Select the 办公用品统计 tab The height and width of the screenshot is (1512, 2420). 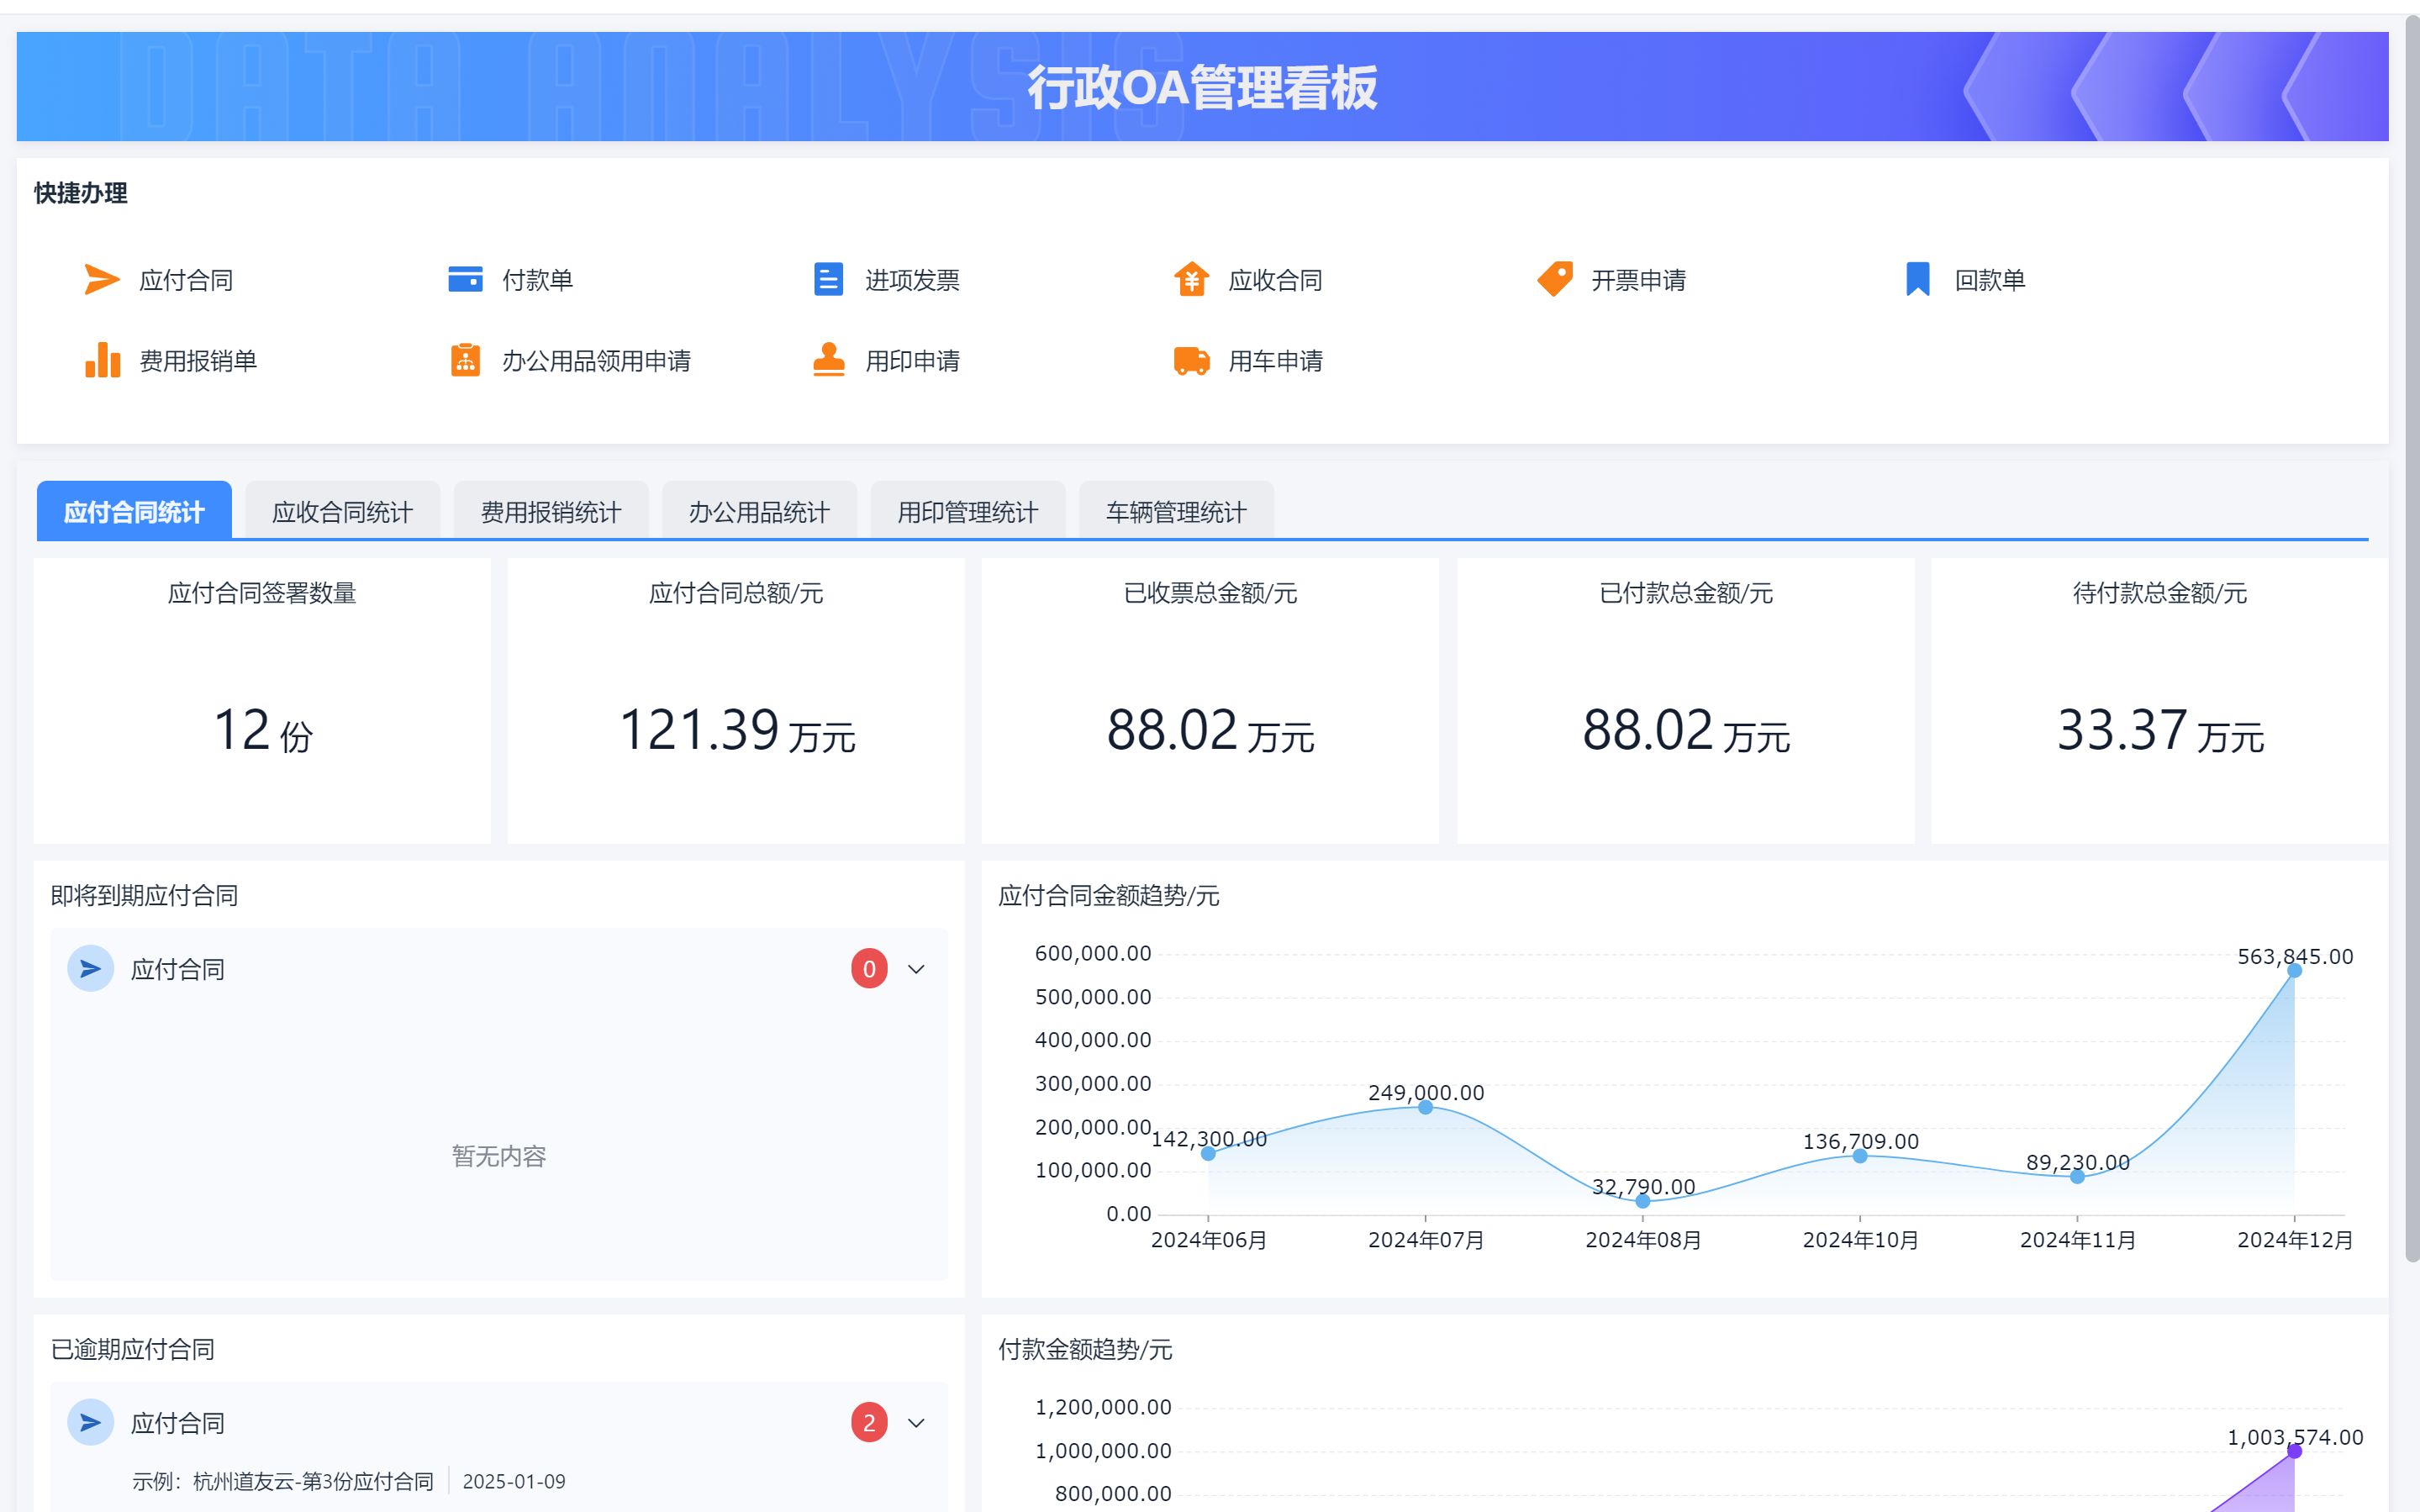(x=759, y=512)
